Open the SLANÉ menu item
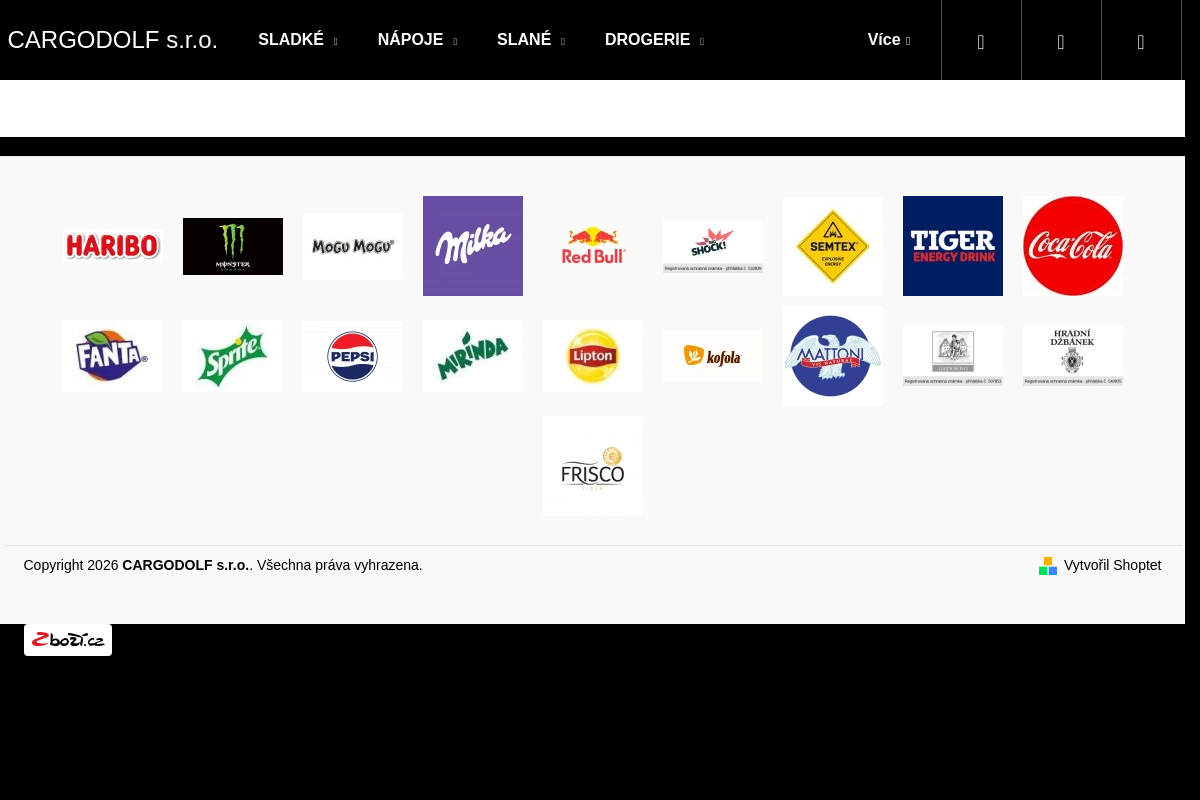1200x800 pixels. pos(531,40)
